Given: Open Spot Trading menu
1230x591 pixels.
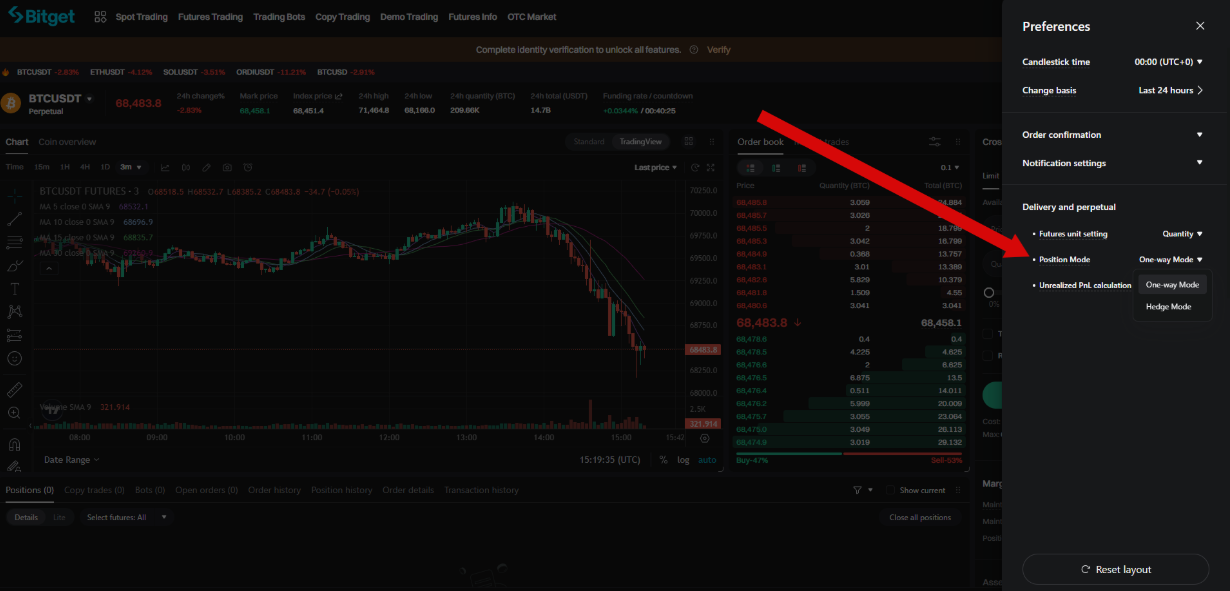Looking at the screenshot, I should 143,17.
